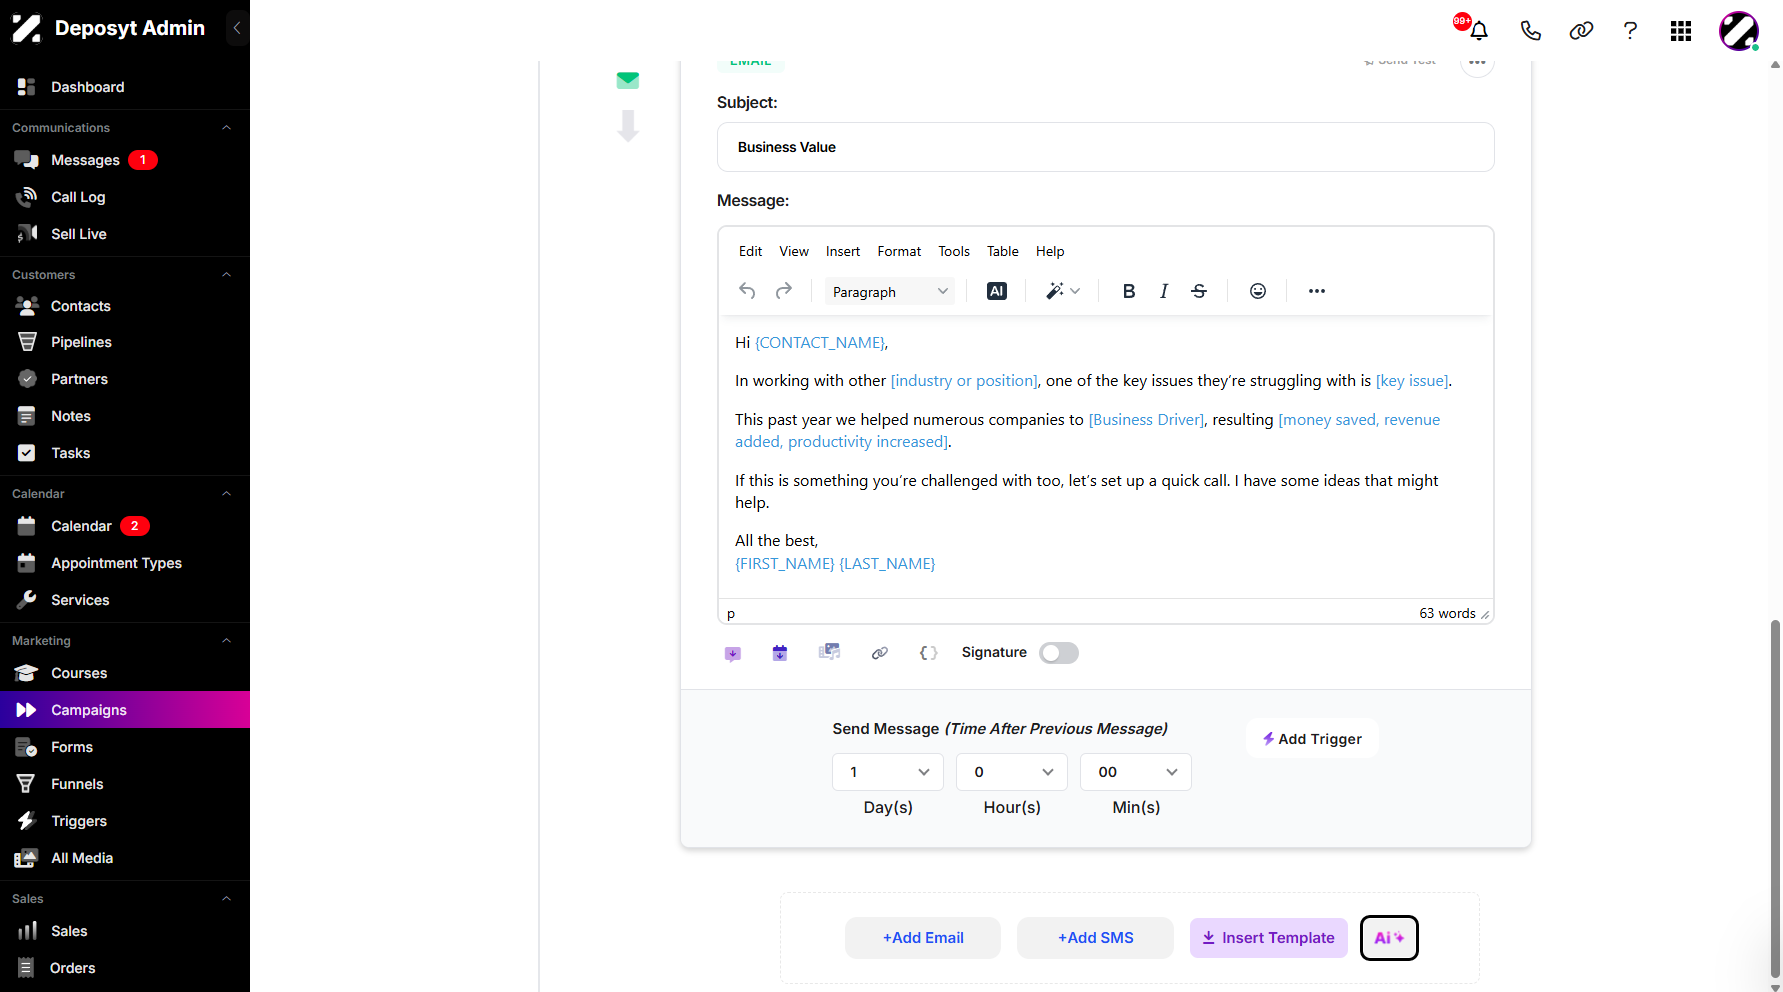
Task: Open the apps grid menu
Action: [x=1681, y=31]
